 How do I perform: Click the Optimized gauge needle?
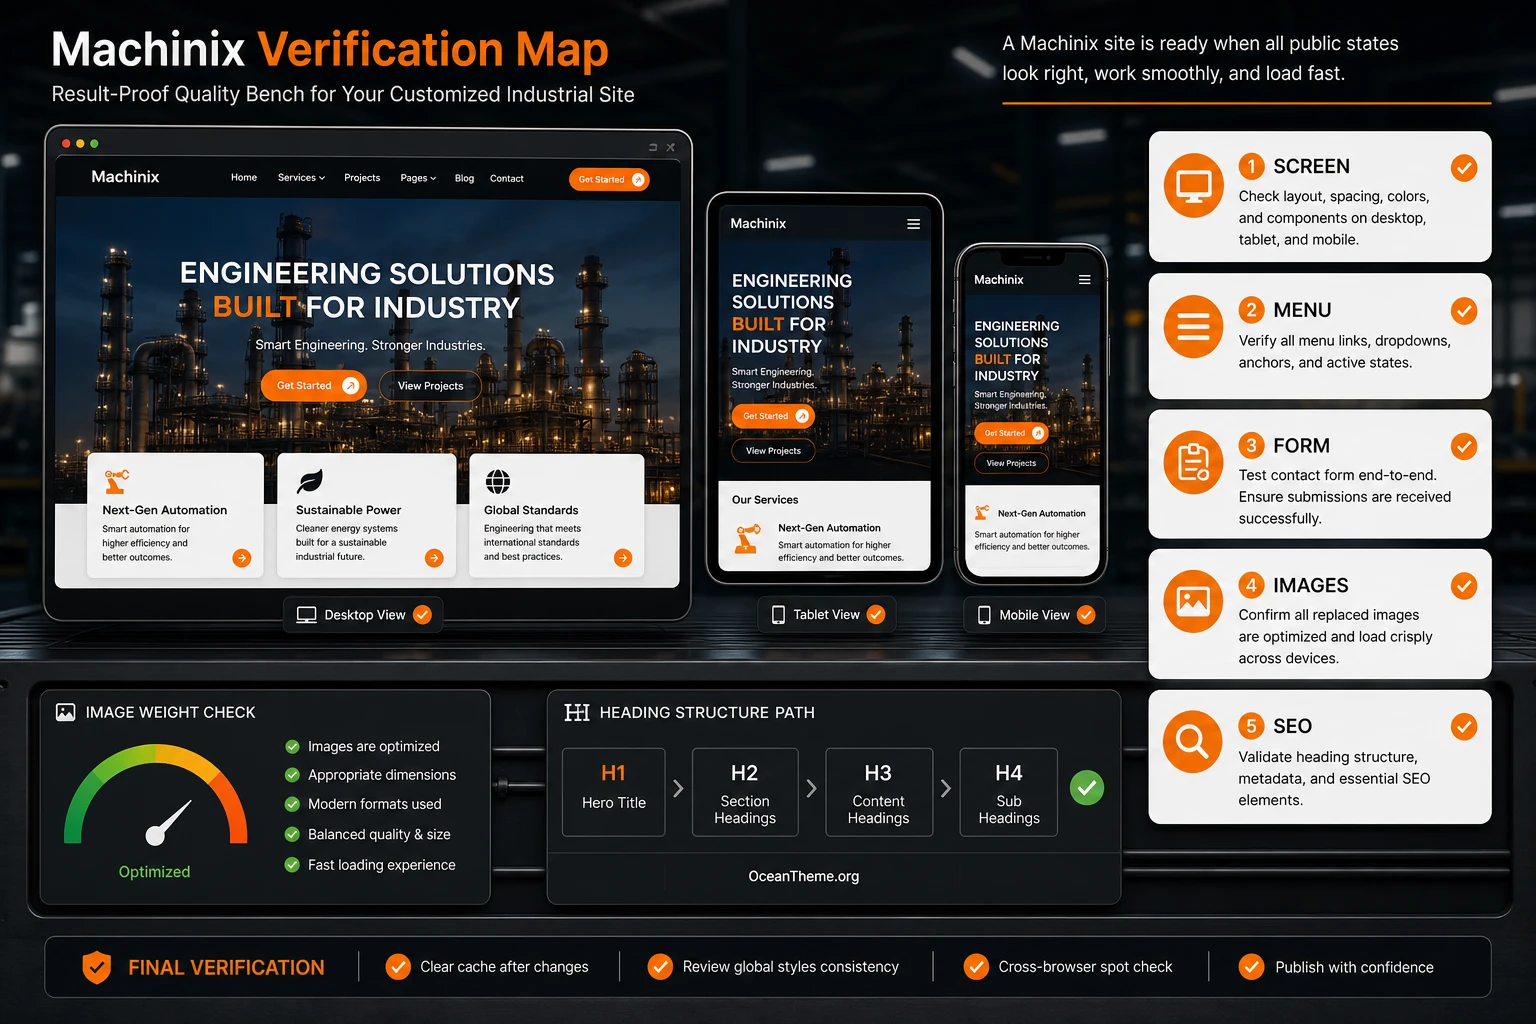coord(168,822)
